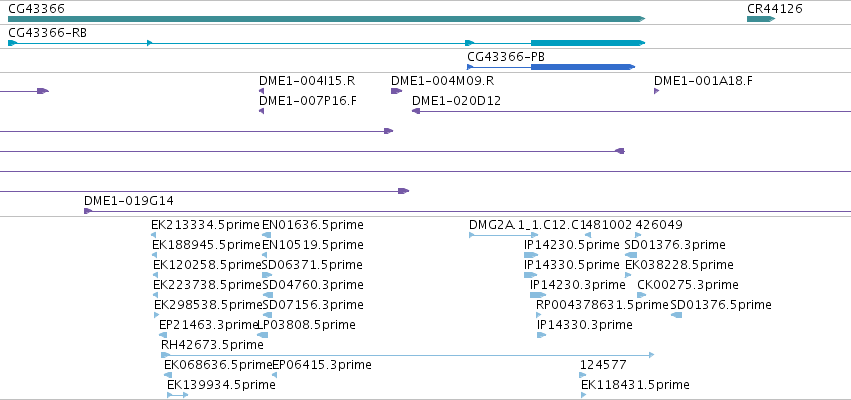Open the IP14230.5prime label

tap(571, 245)
